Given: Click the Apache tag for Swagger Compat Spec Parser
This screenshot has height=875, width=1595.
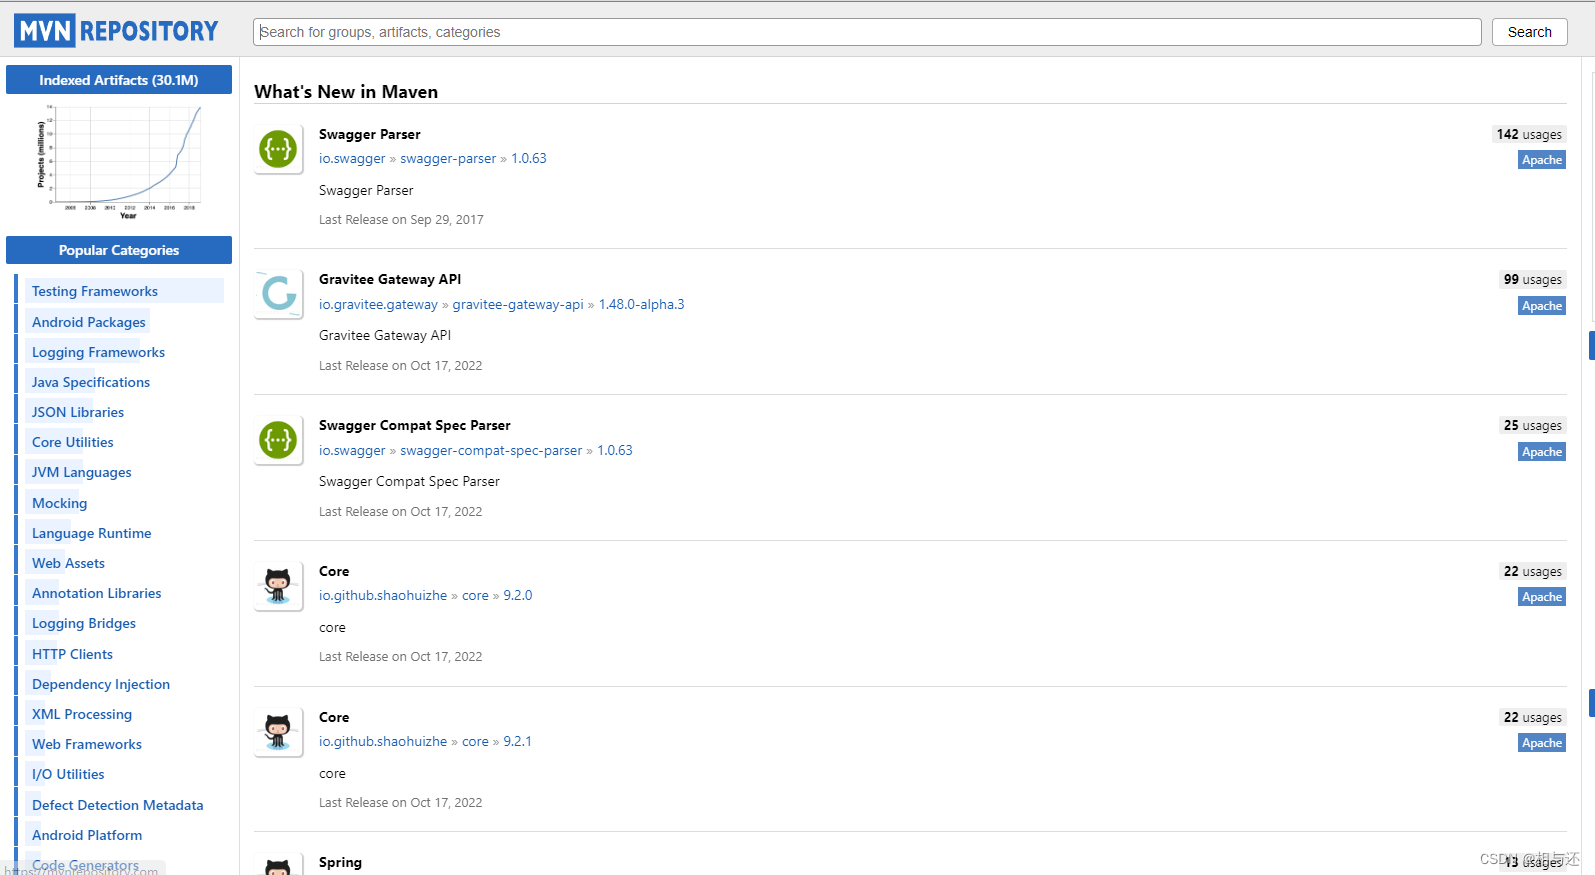Looking at the screenshot, I should 1542,452.
